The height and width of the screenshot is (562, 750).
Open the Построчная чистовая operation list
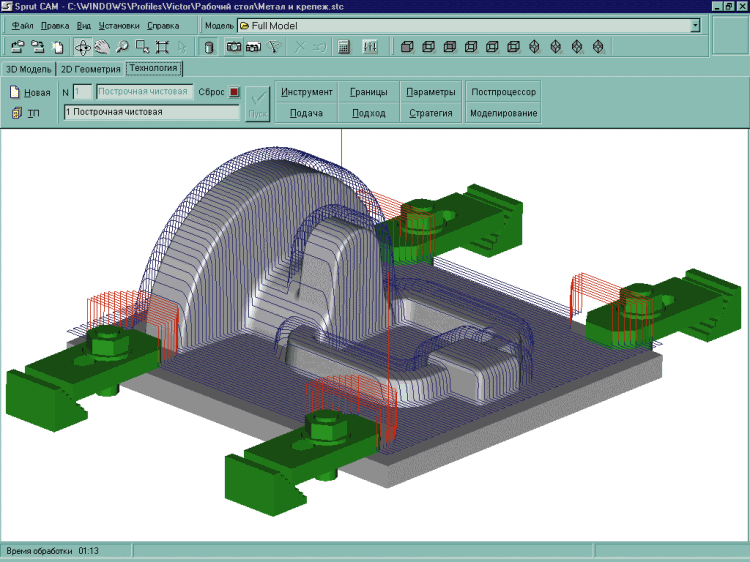(150, 113)
